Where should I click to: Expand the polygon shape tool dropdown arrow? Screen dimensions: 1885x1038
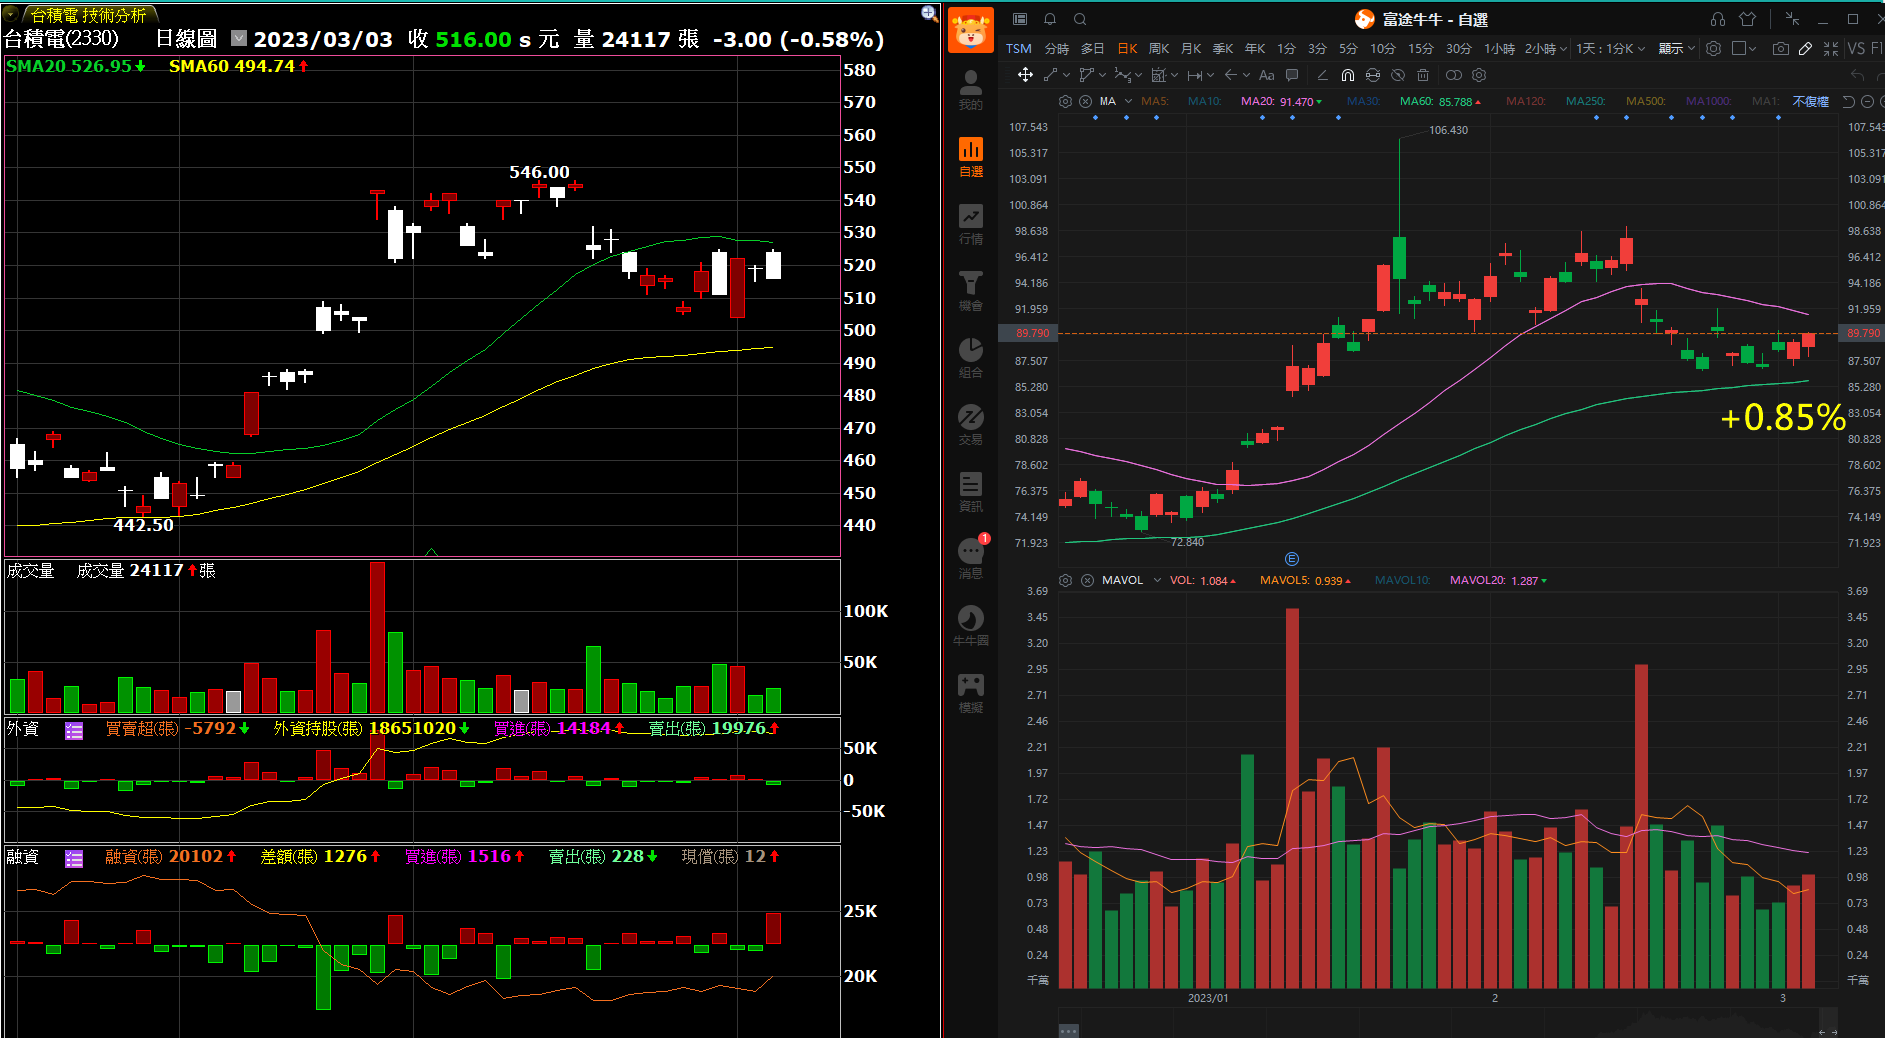[1102, 75]
